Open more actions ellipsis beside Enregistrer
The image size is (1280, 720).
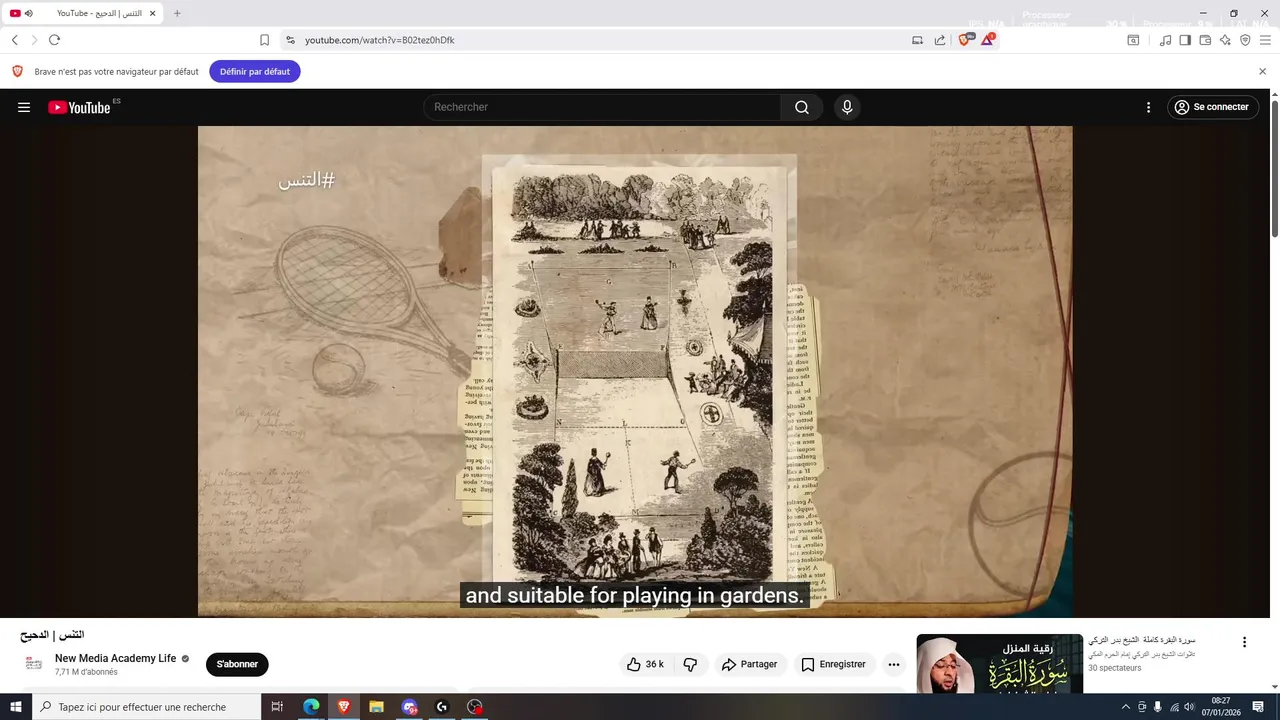pos(894,664)
